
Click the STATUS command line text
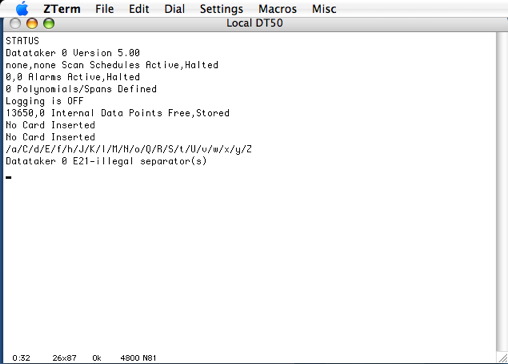[22, 41]
